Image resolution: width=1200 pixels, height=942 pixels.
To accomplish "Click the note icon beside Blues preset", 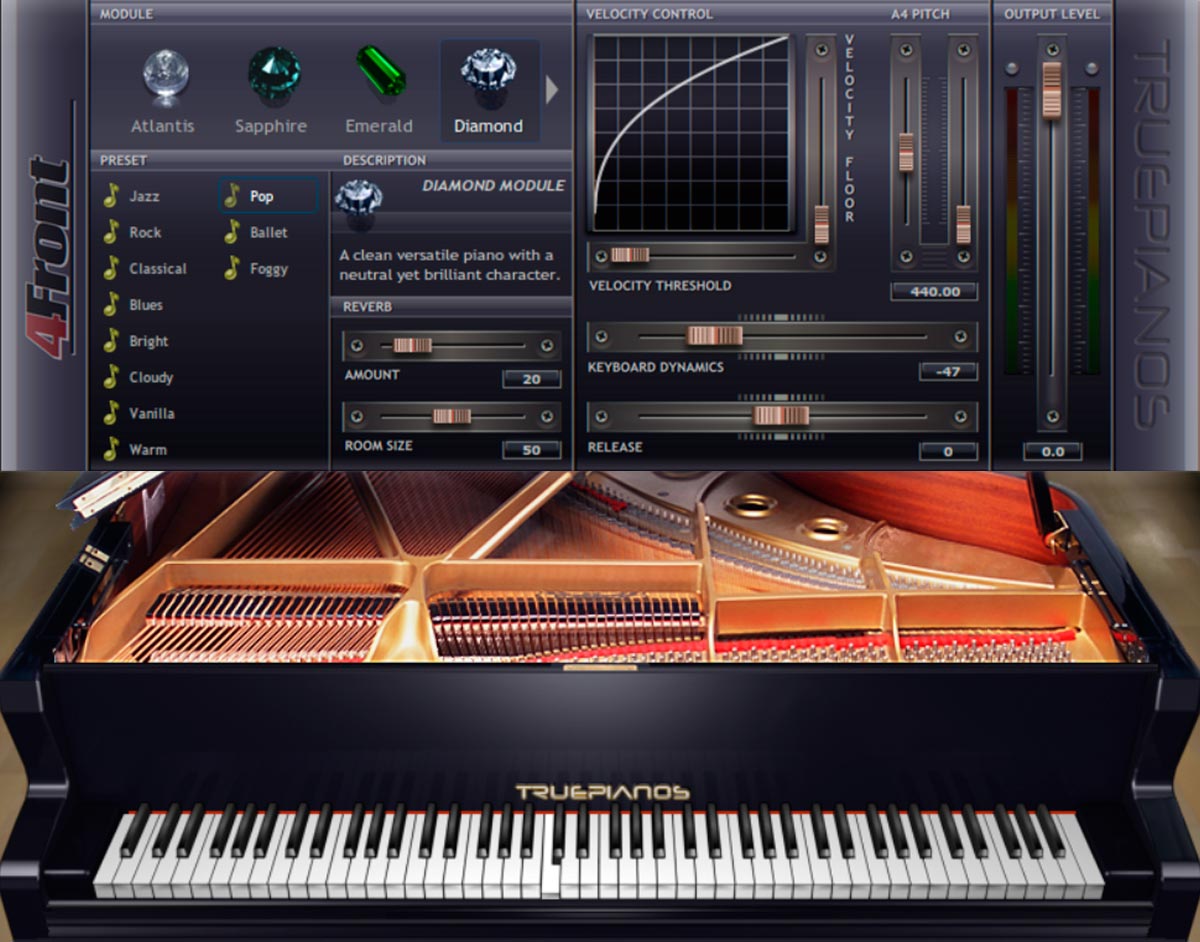I will pos(111,304).
